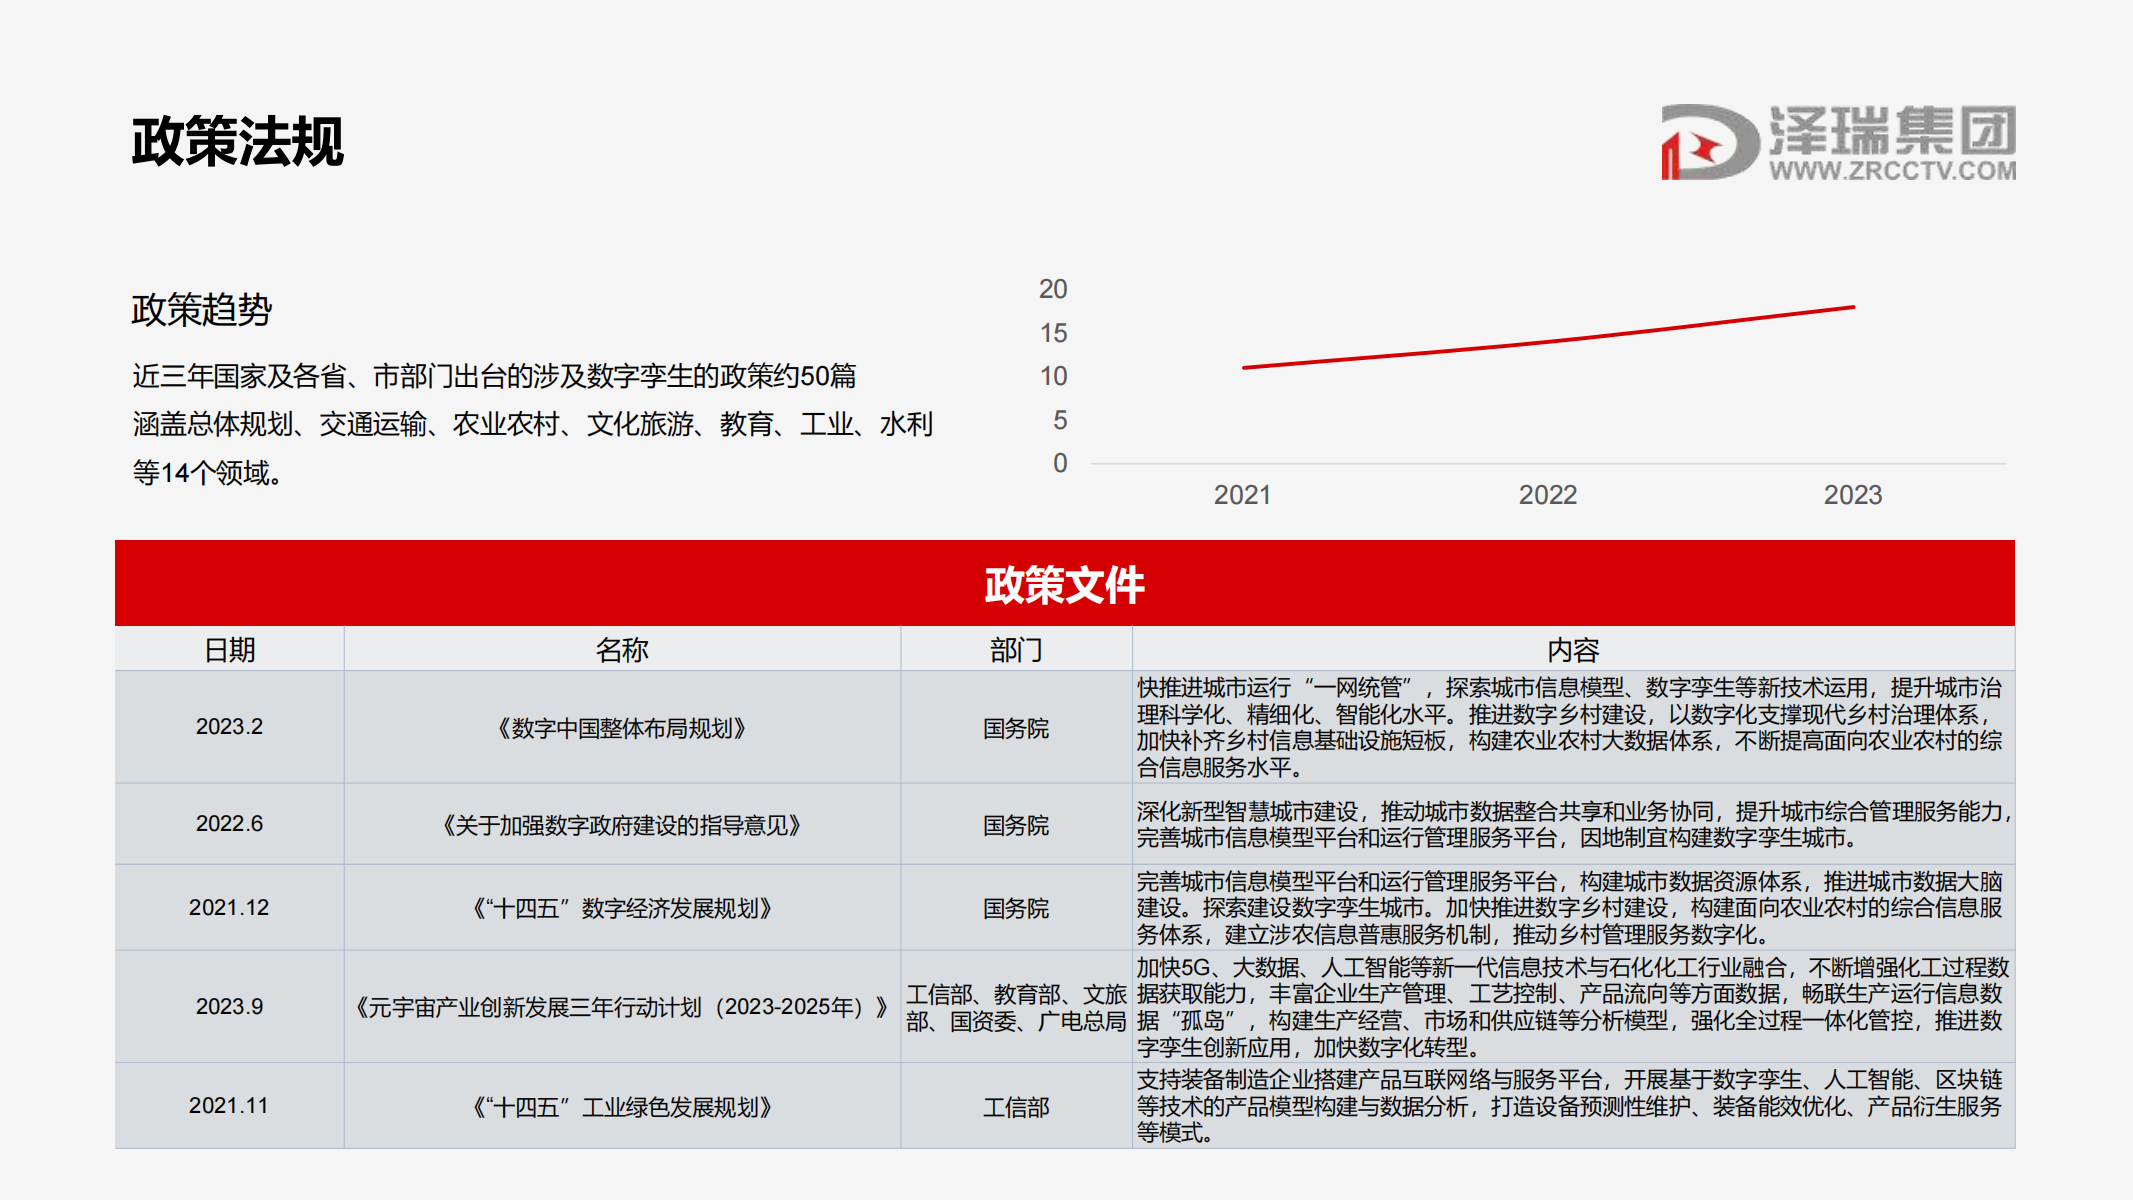Image resolution: width=2133 pixels, height=1200 pixels.
Task: Click the WWW.ZRCCTV.COM website text
Action: 1892,171
